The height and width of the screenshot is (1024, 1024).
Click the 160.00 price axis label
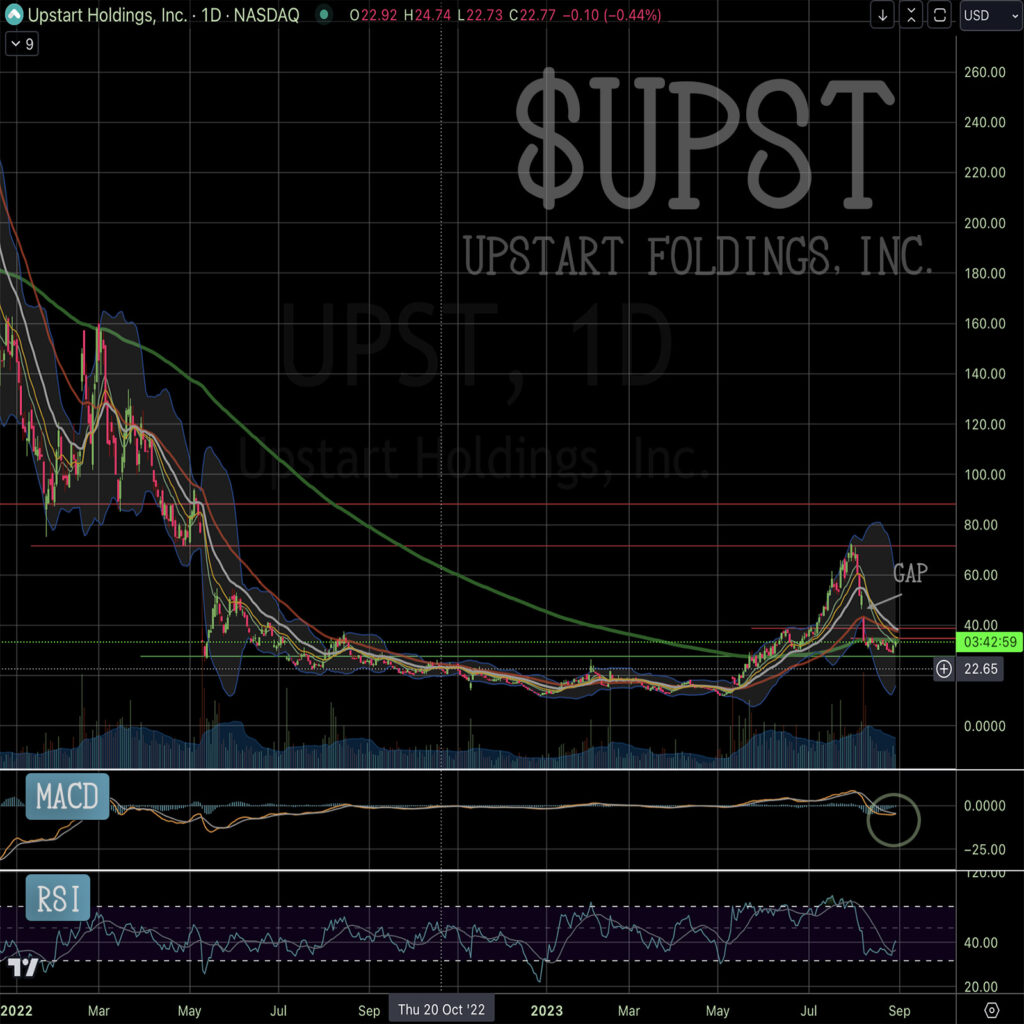click(985, 324)
